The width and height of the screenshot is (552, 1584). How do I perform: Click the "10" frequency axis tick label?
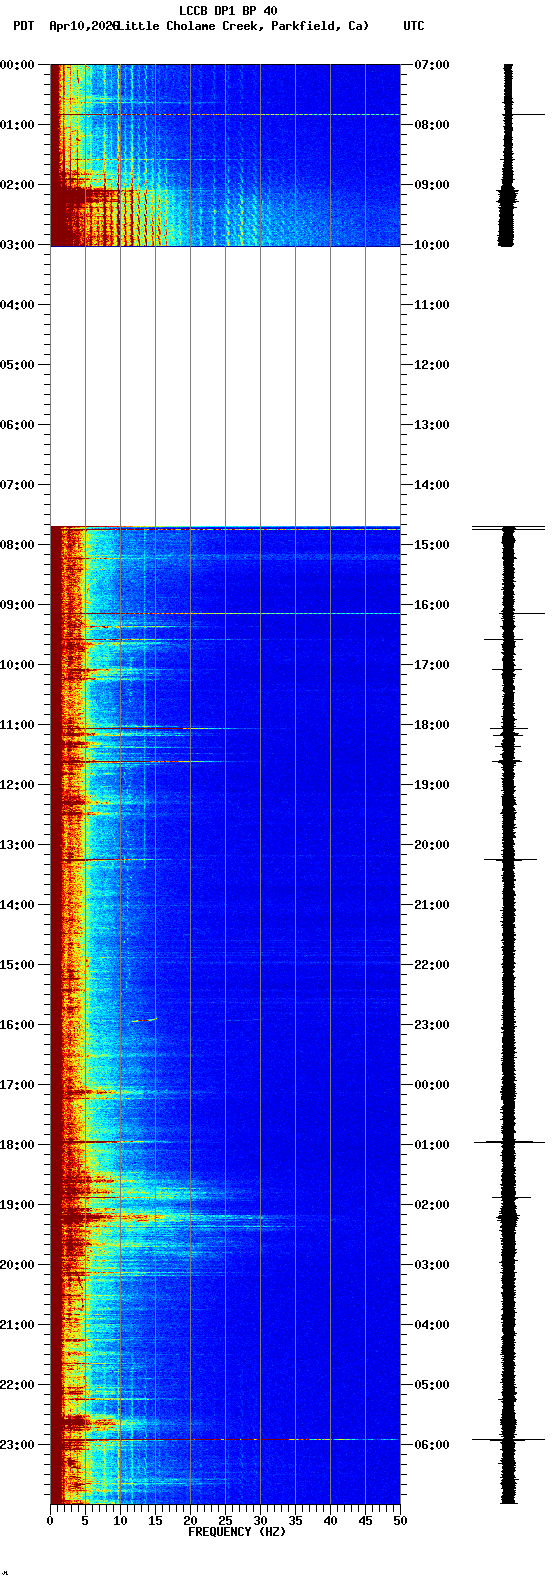point(120,1521)
